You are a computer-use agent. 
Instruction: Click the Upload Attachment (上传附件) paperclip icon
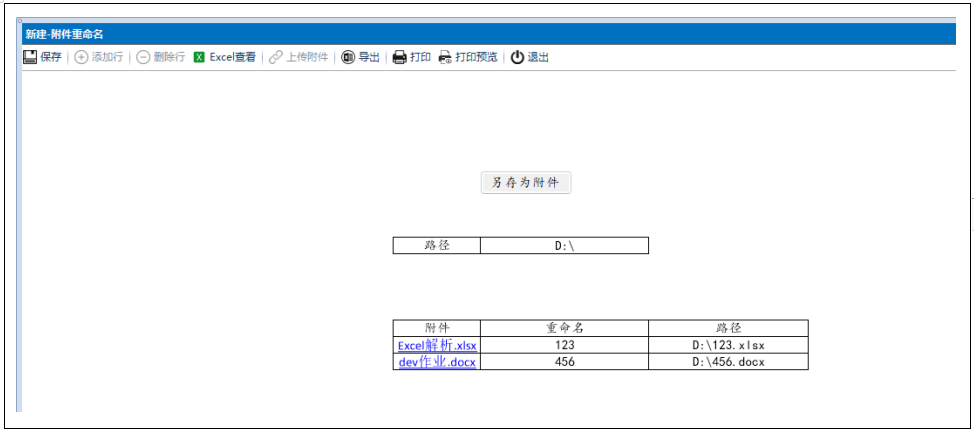(276, 57)
